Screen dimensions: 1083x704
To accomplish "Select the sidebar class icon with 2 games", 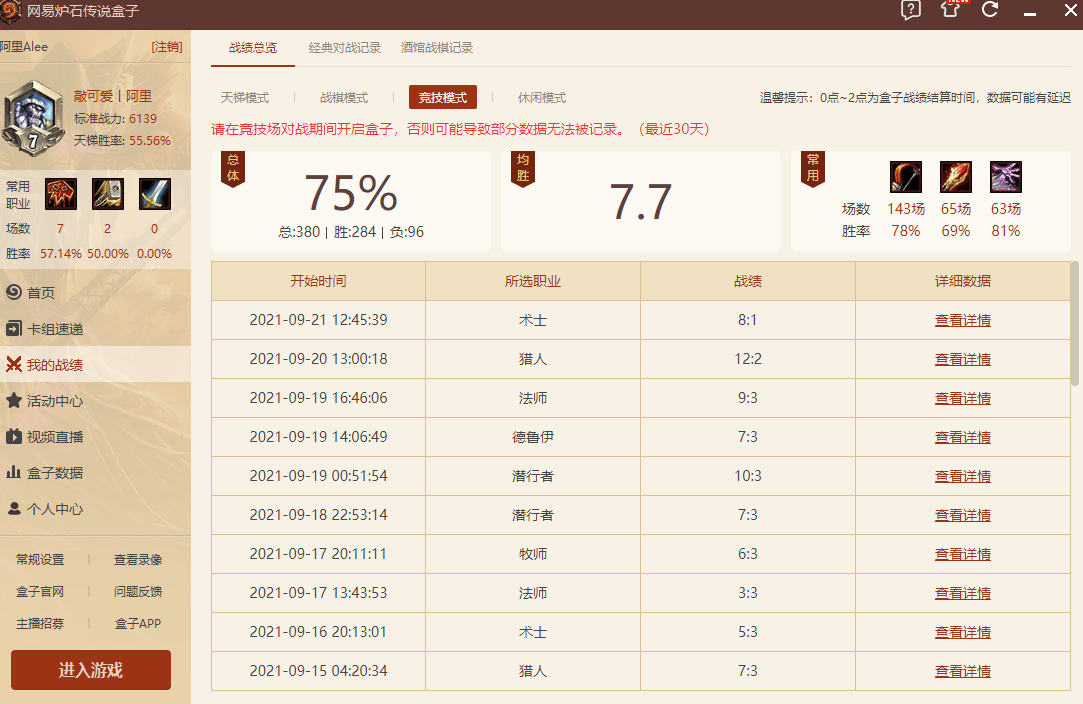I will point(108,194).
